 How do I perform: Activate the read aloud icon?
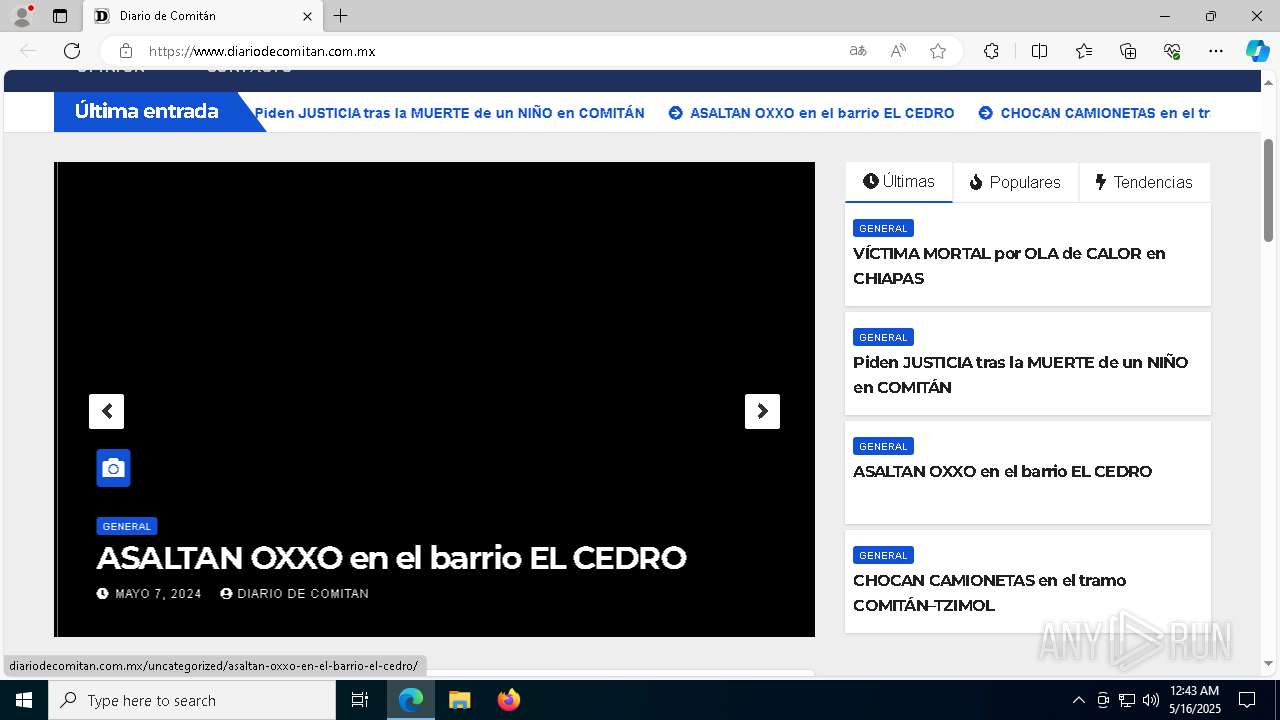898,51
